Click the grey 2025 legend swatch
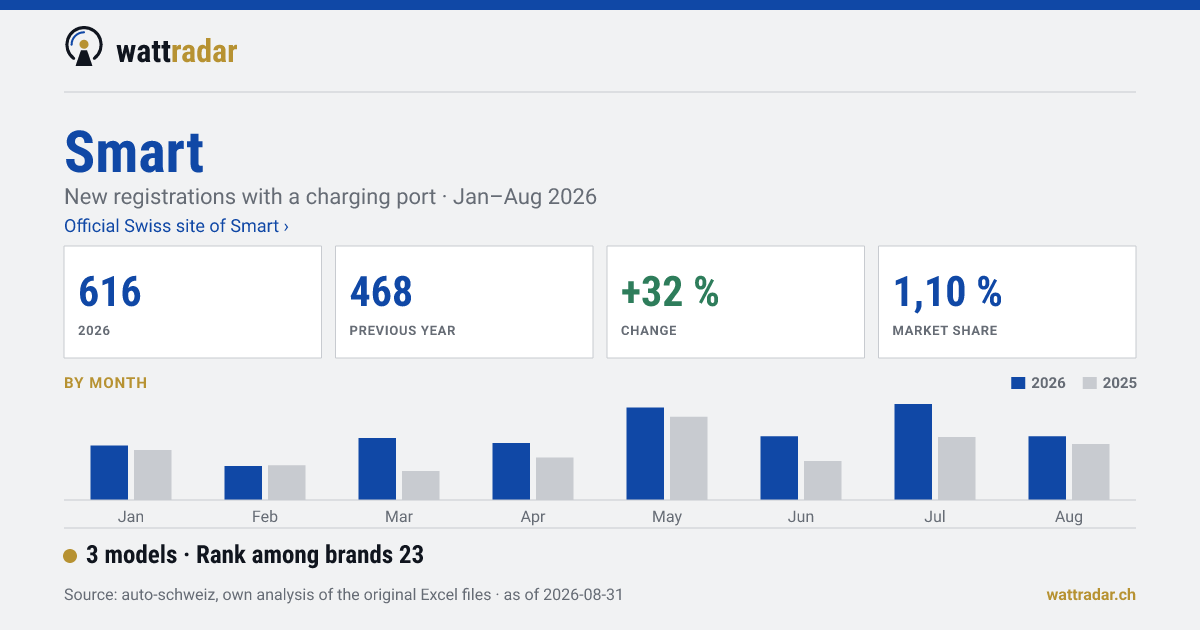 1090,383
